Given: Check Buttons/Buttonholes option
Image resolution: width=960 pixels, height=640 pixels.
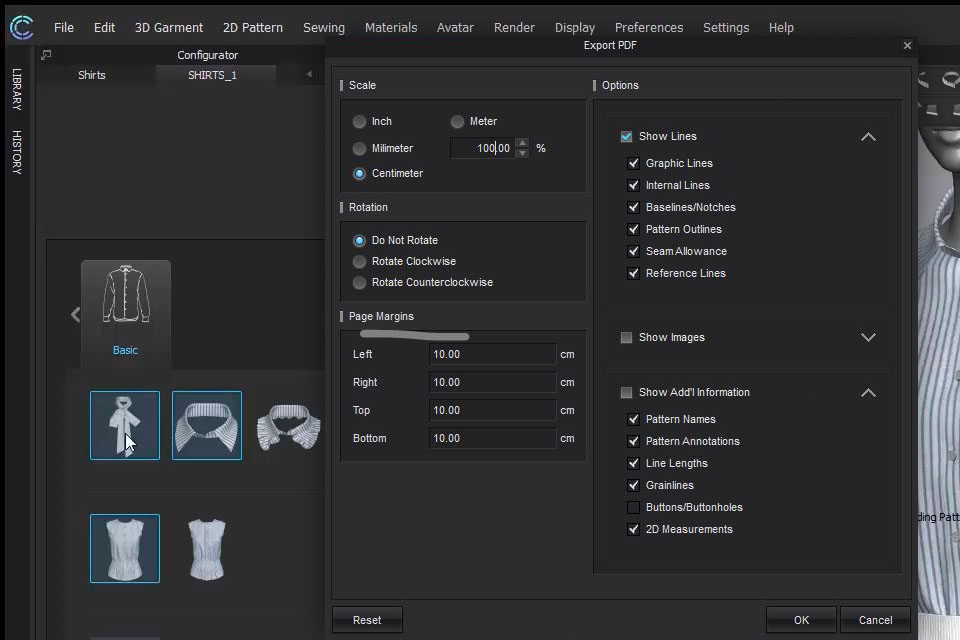Looking at the screenshot, I should click(x=634, y=508).
